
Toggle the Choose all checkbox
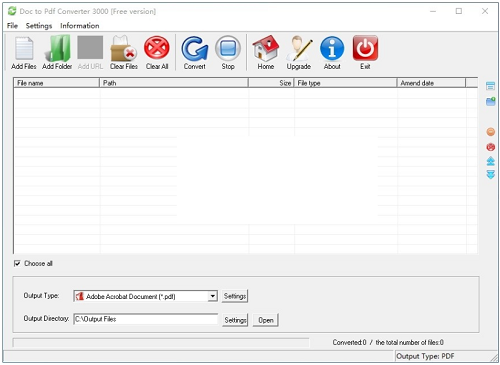[x=17, y=263]
